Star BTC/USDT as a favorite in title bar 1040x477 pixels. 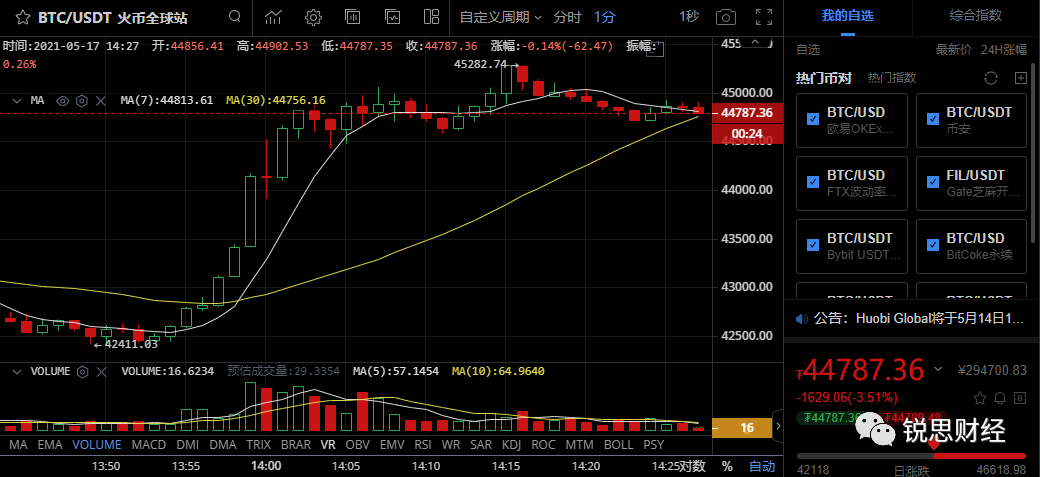(x=23, y=17)
